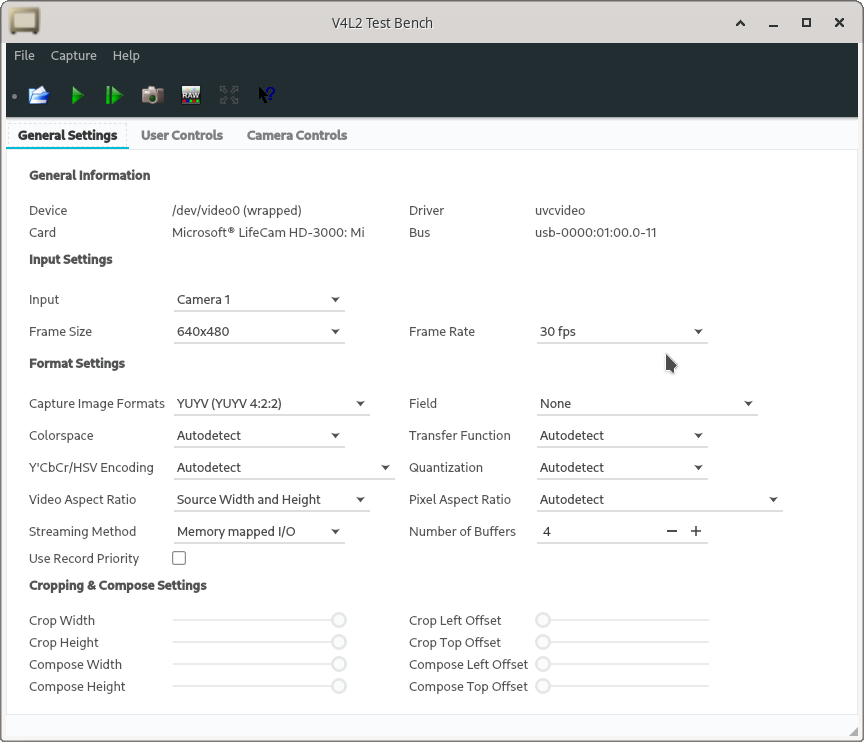864x742 pixels.
Task: Click the RAW device toolbar icon
Action: 190,95
